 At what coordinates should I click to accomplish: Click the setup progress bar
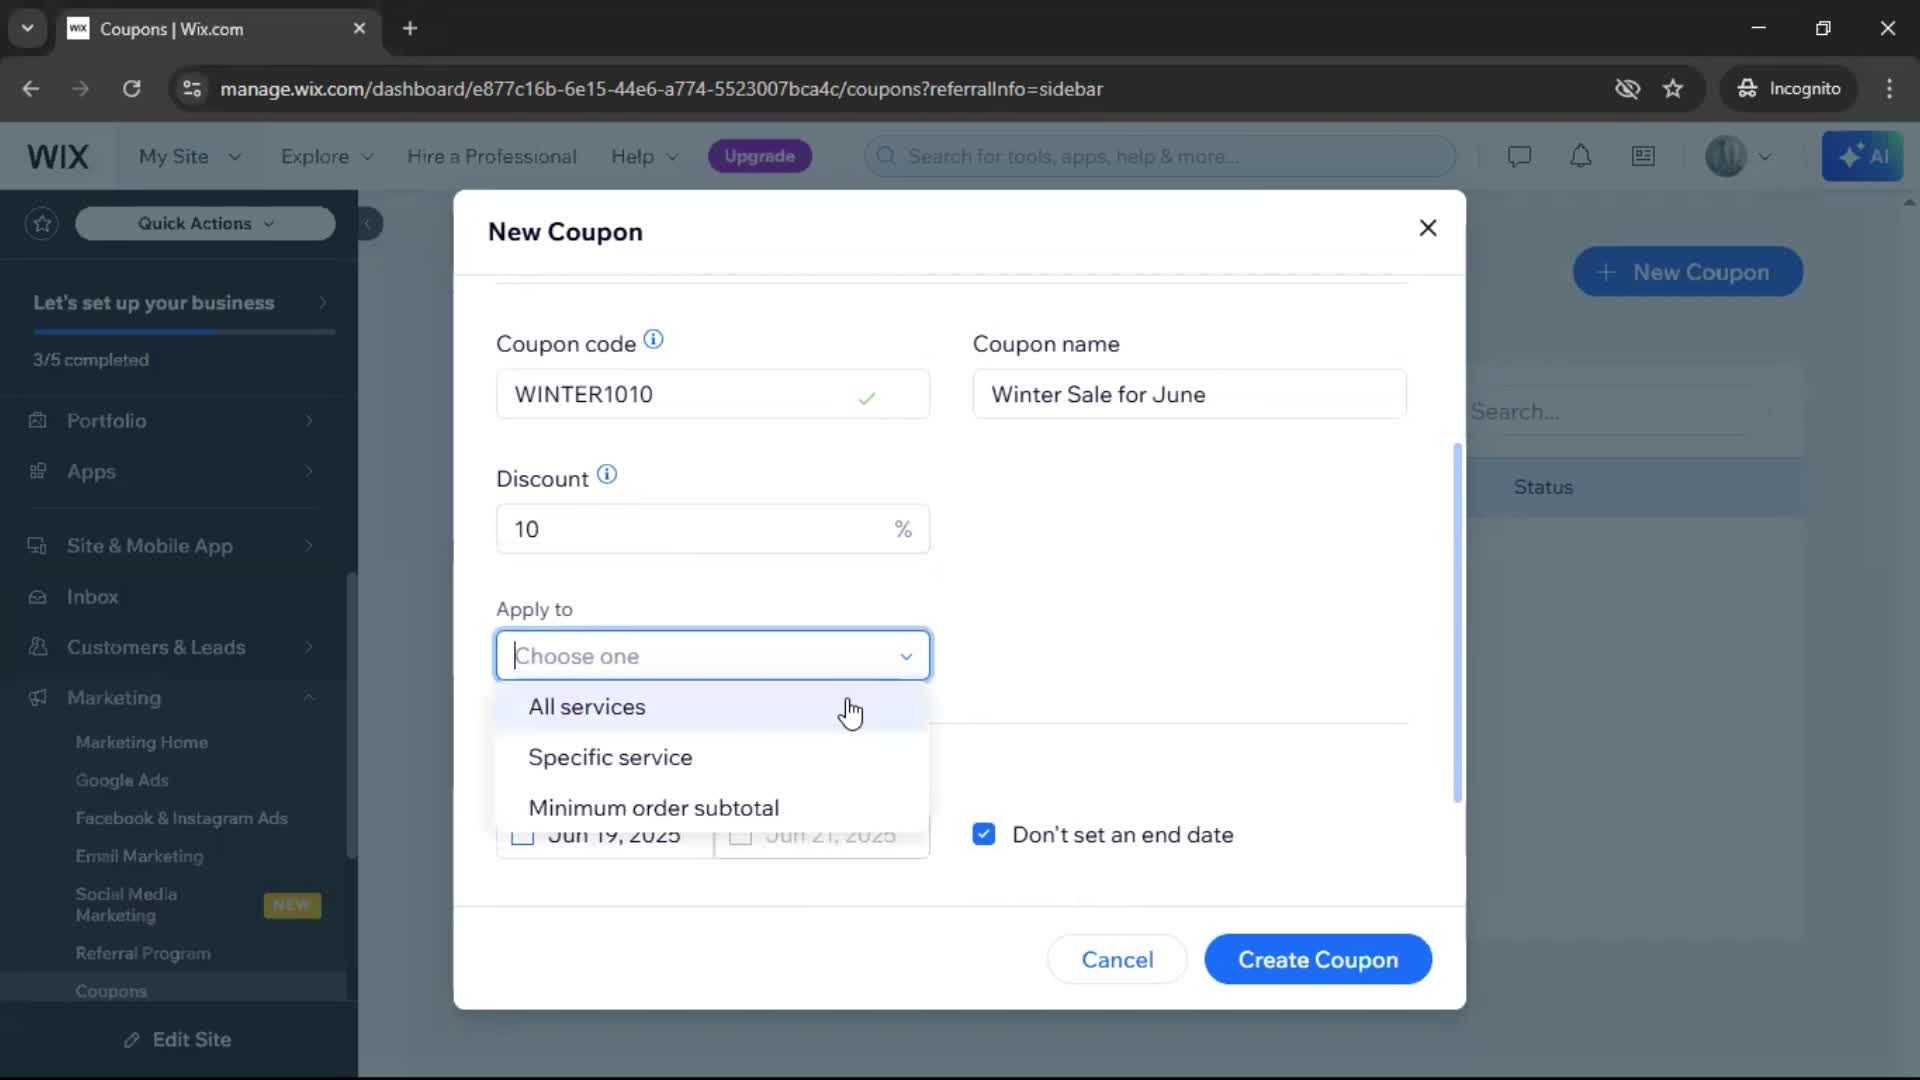(x=184, y=331)
